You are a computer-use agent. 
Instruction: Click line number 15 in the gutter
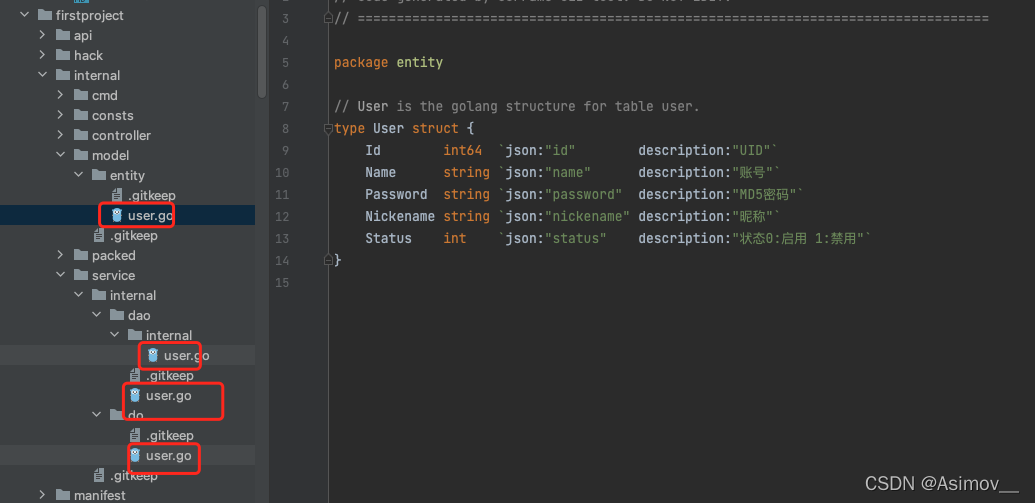[x=282, y=283]
